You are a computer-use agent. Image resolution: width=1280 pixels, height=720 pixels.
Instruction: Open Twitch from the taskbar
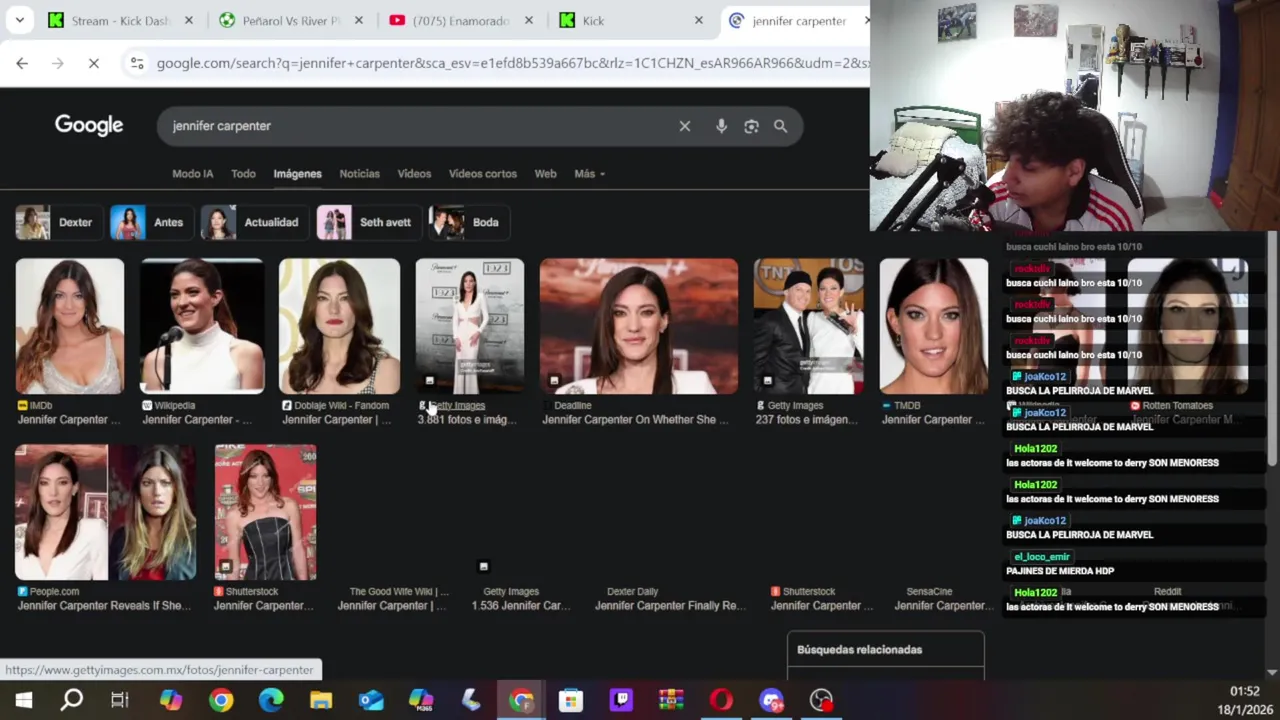point(621,700)
